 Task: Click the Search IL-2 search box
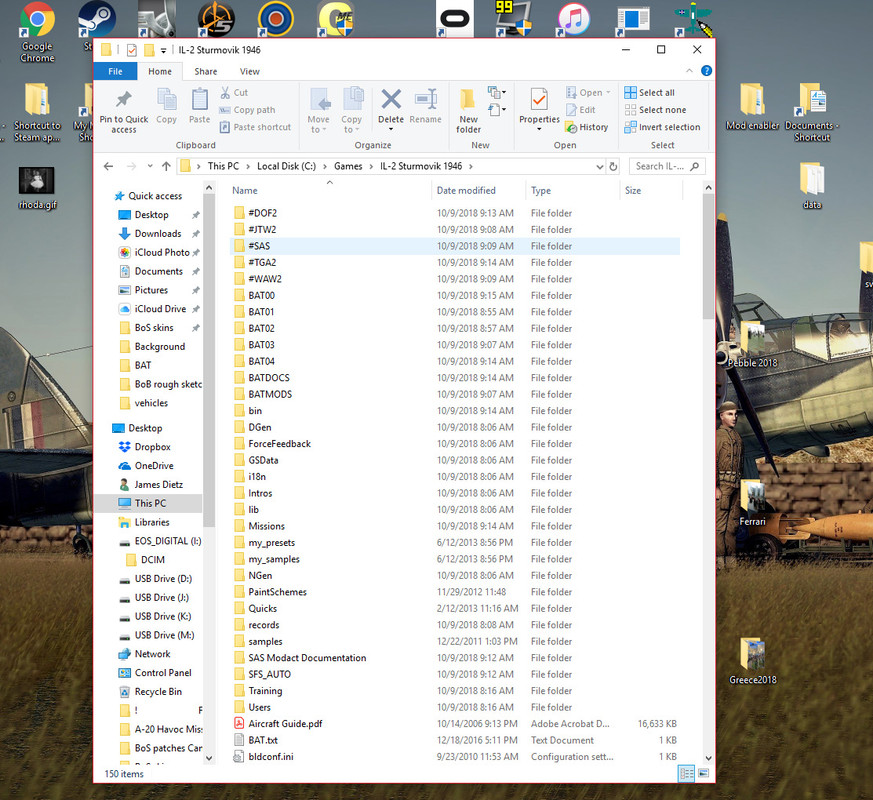pyautogui.click(x=667, y=166)
